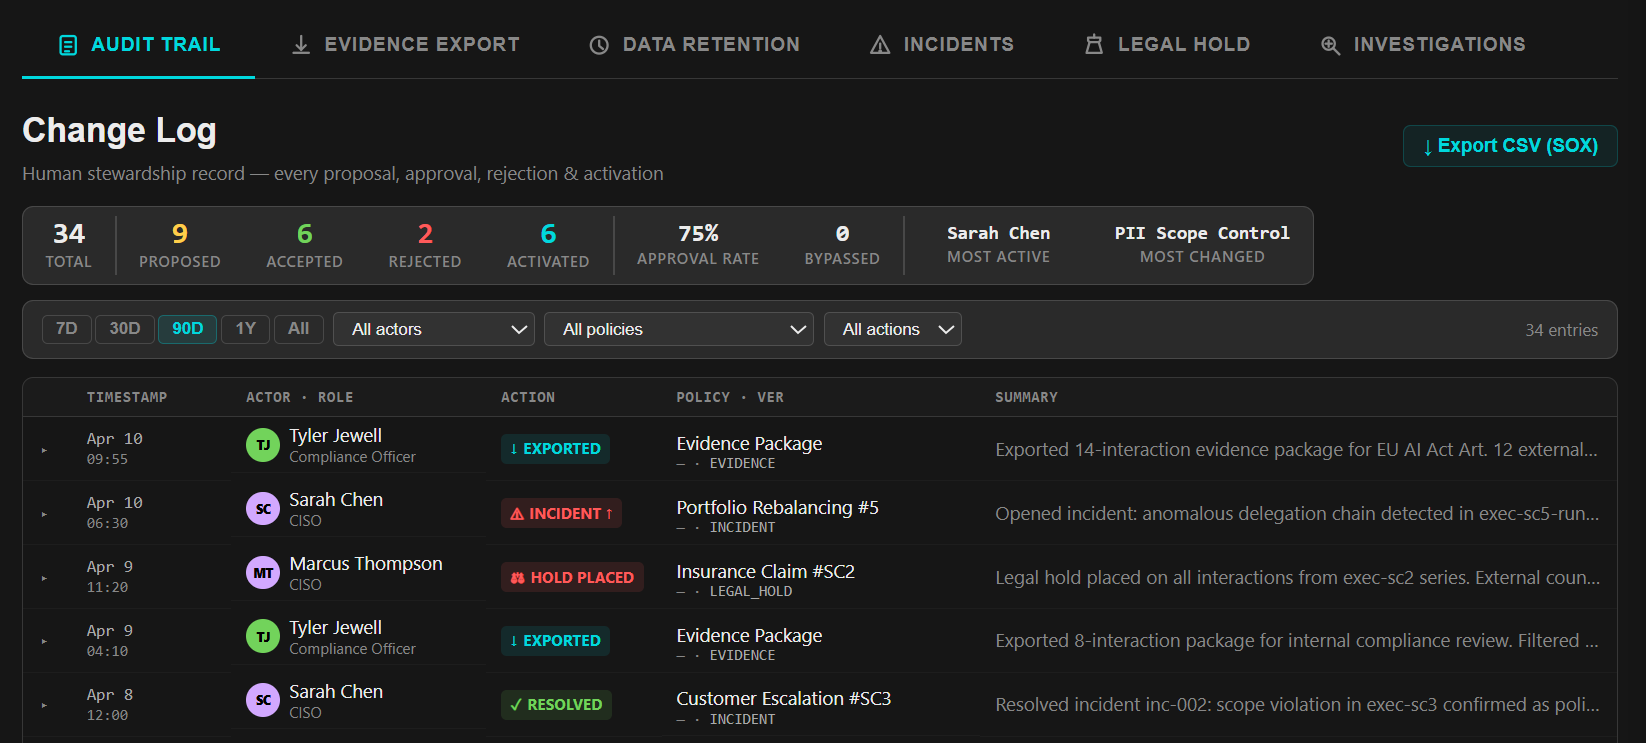This screenshot has width=1646, height=743.
Task: Click the Export CSV (SOX) button
Action: coord(1509,146)
